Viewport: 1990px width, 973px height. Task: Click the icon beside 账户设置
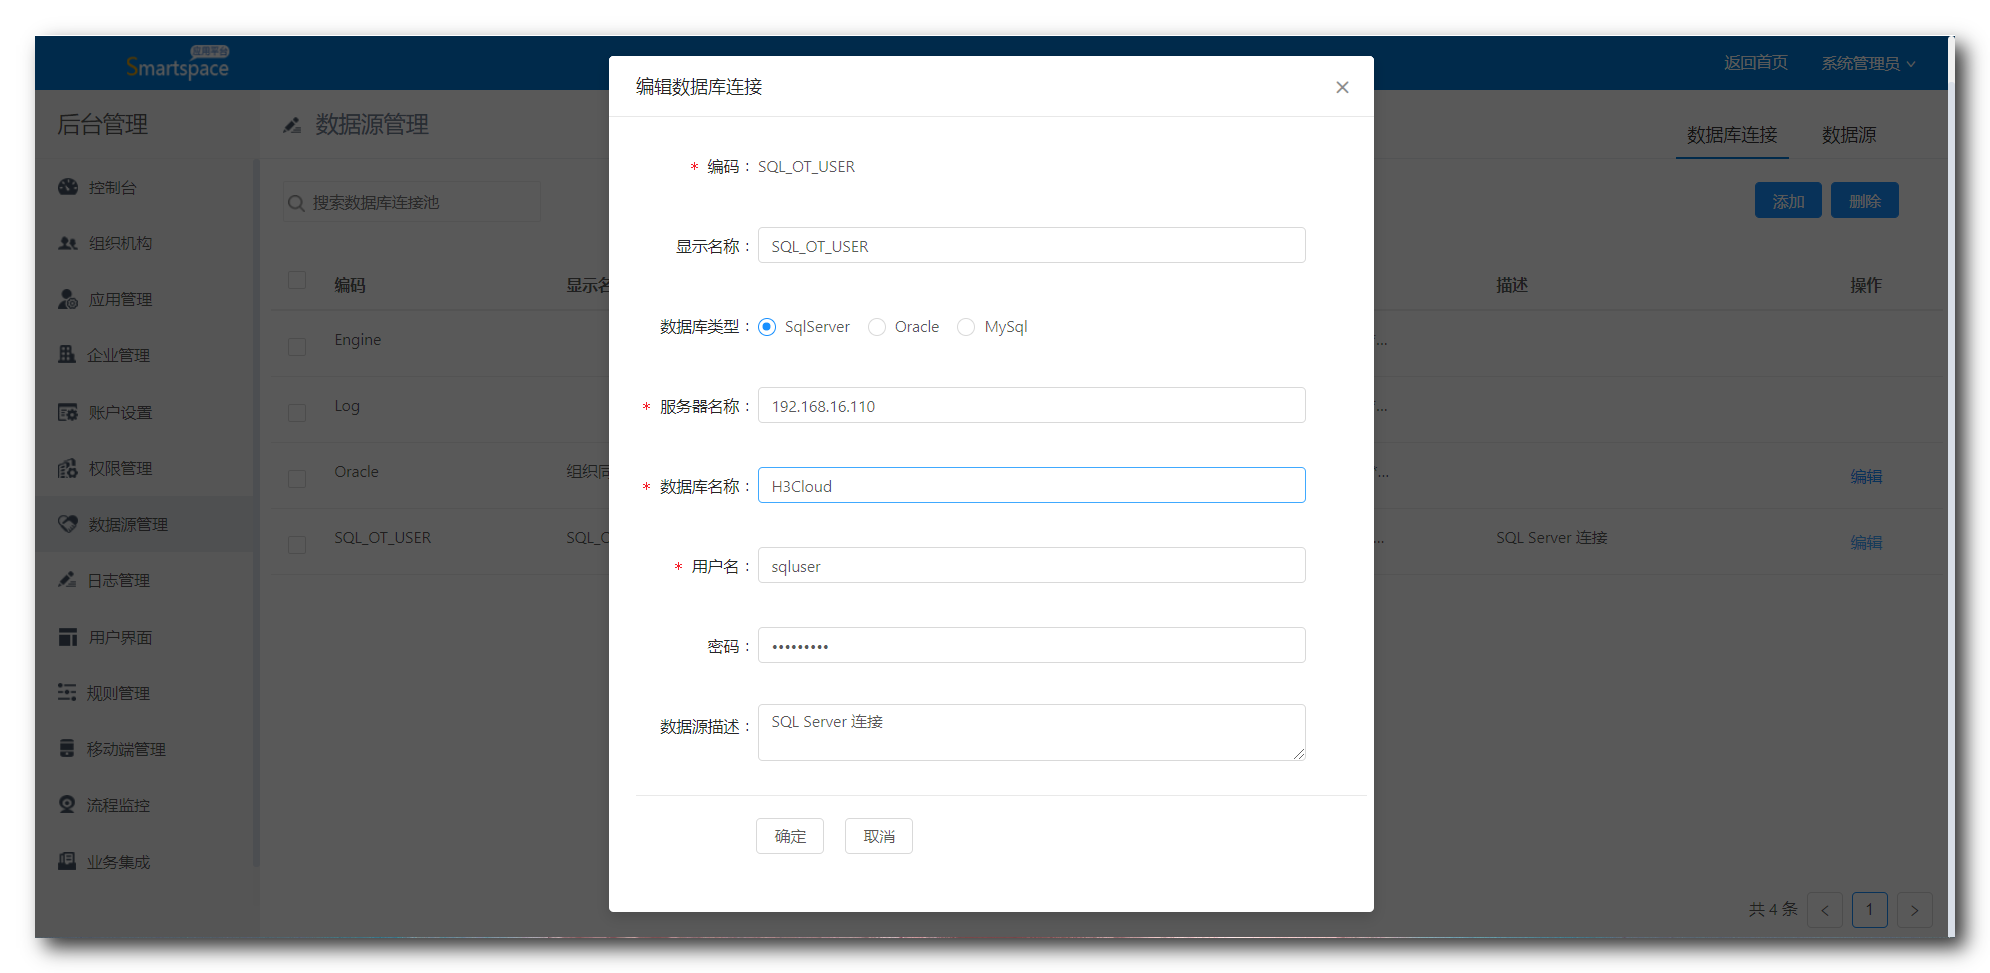tap(68, 412)
